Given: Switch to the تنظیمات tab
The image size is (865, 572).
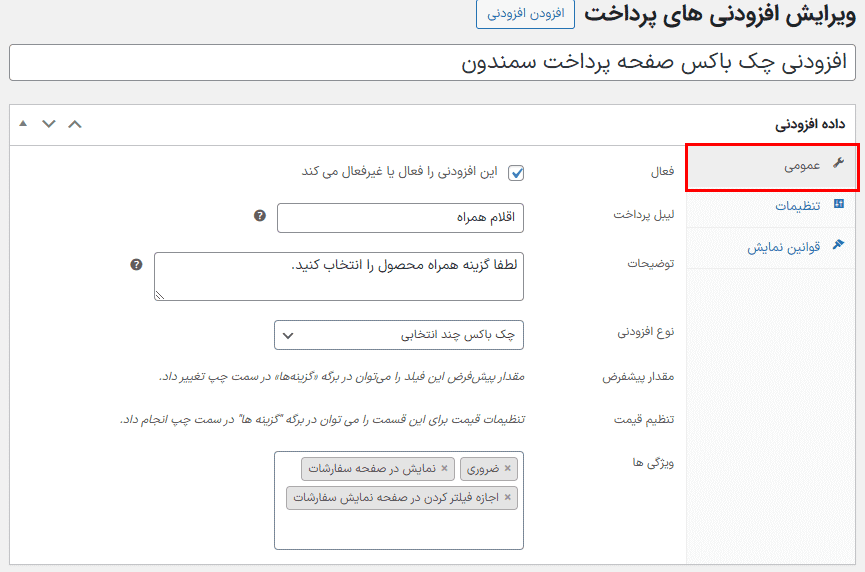Looking at the screenshot, I should point(771,206).
